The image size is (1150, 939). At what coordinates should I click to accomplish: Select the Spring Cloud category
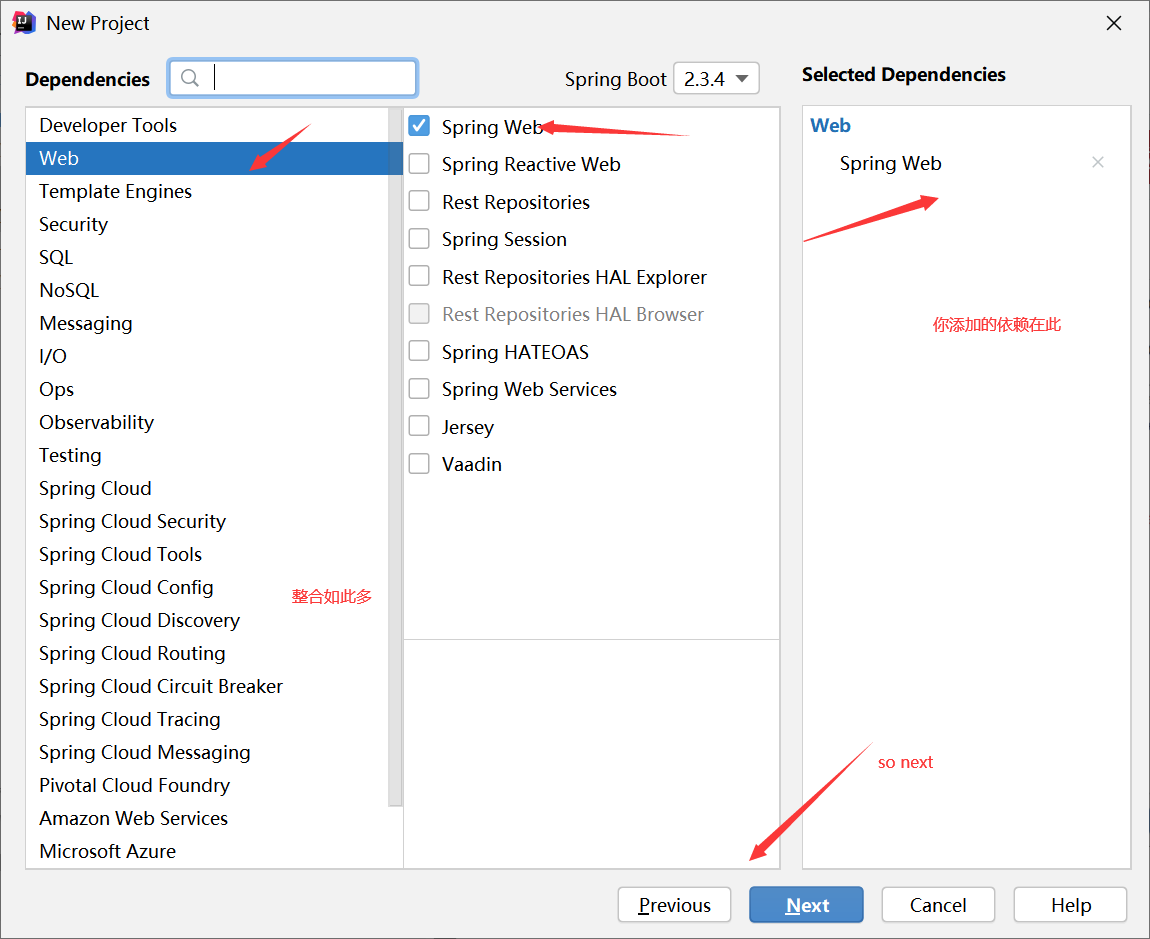(x=208, y=489)
